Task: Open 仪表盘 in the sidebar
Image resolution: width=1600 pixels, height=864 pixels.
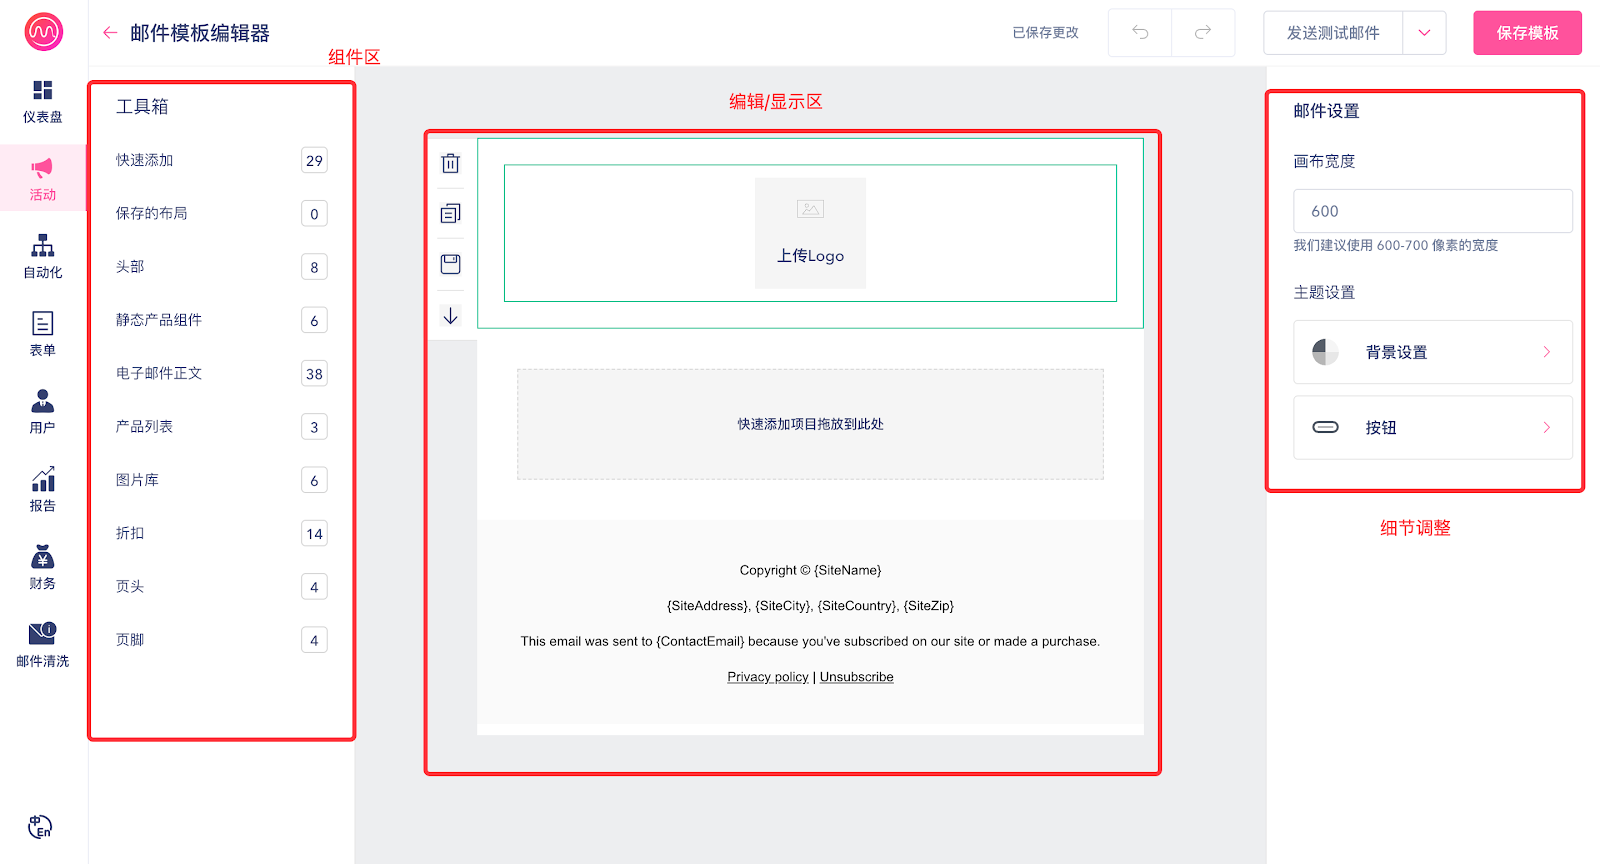Action: 43,101
